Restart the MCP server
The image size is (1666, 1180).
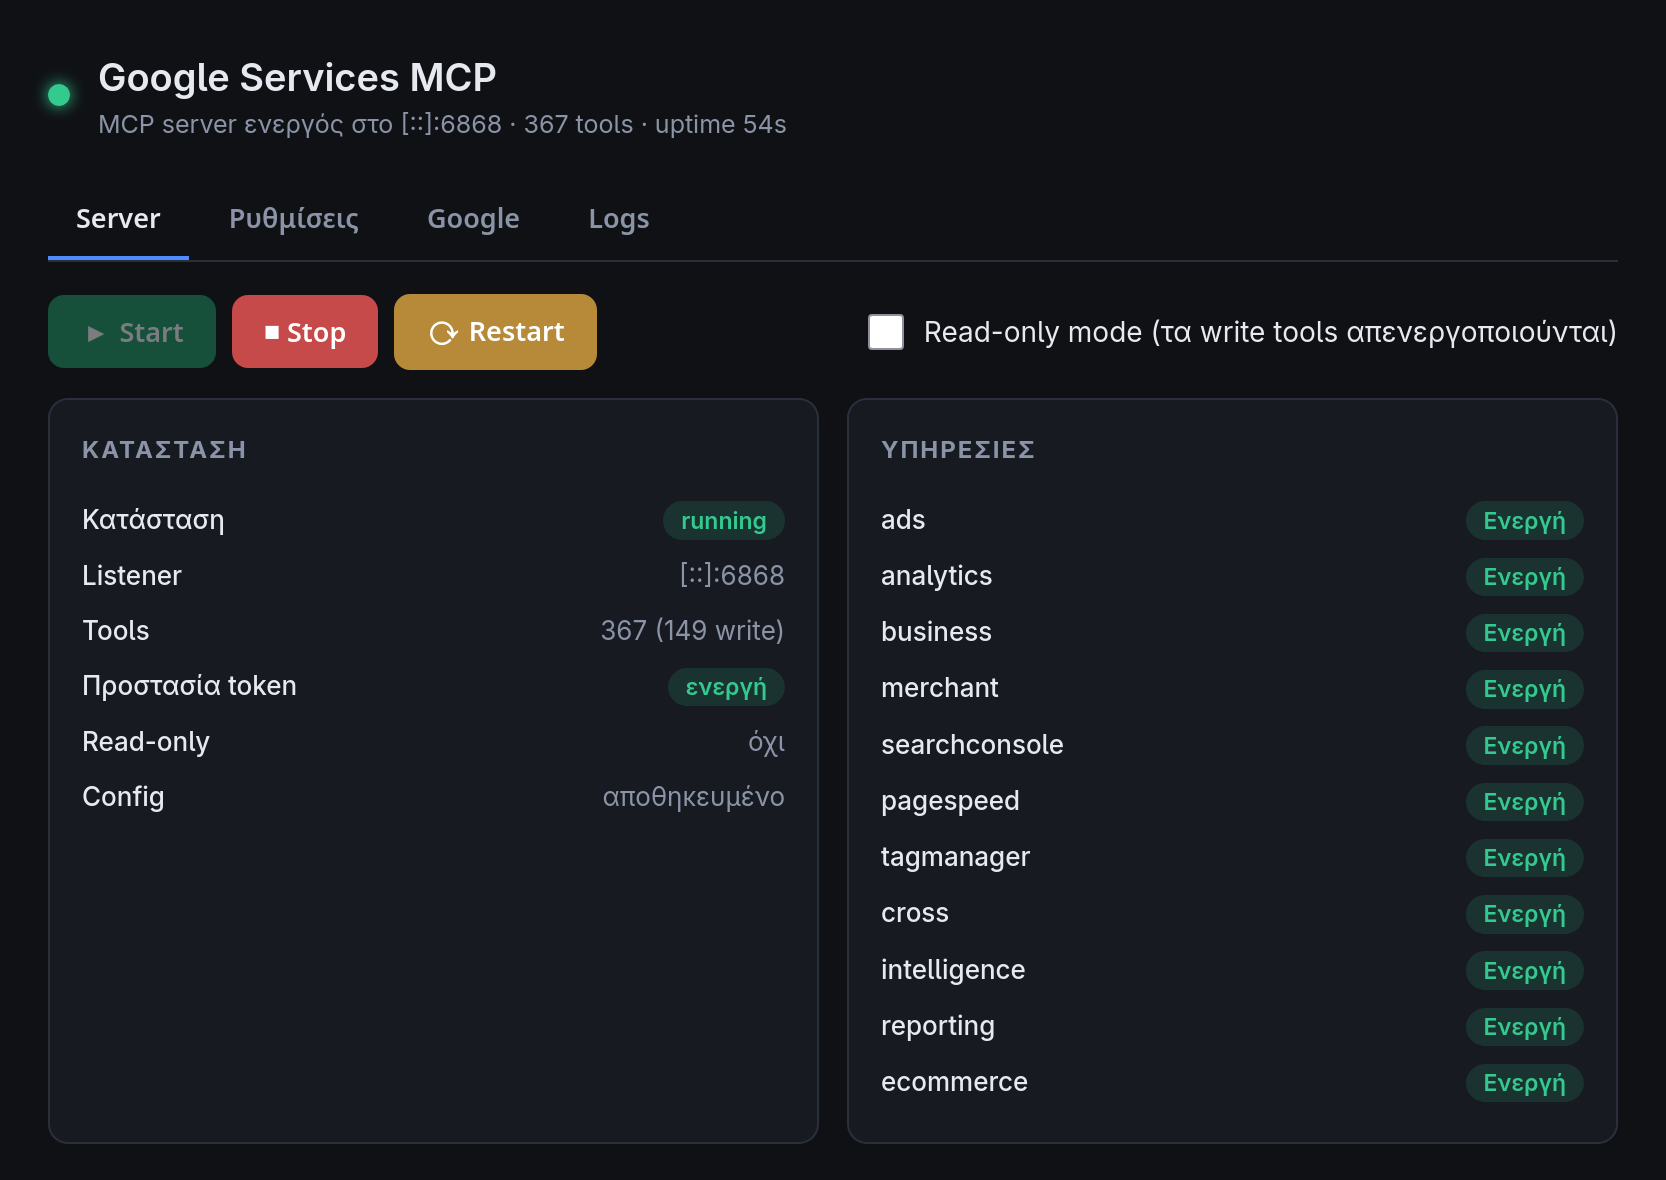[x=495, y=332]
